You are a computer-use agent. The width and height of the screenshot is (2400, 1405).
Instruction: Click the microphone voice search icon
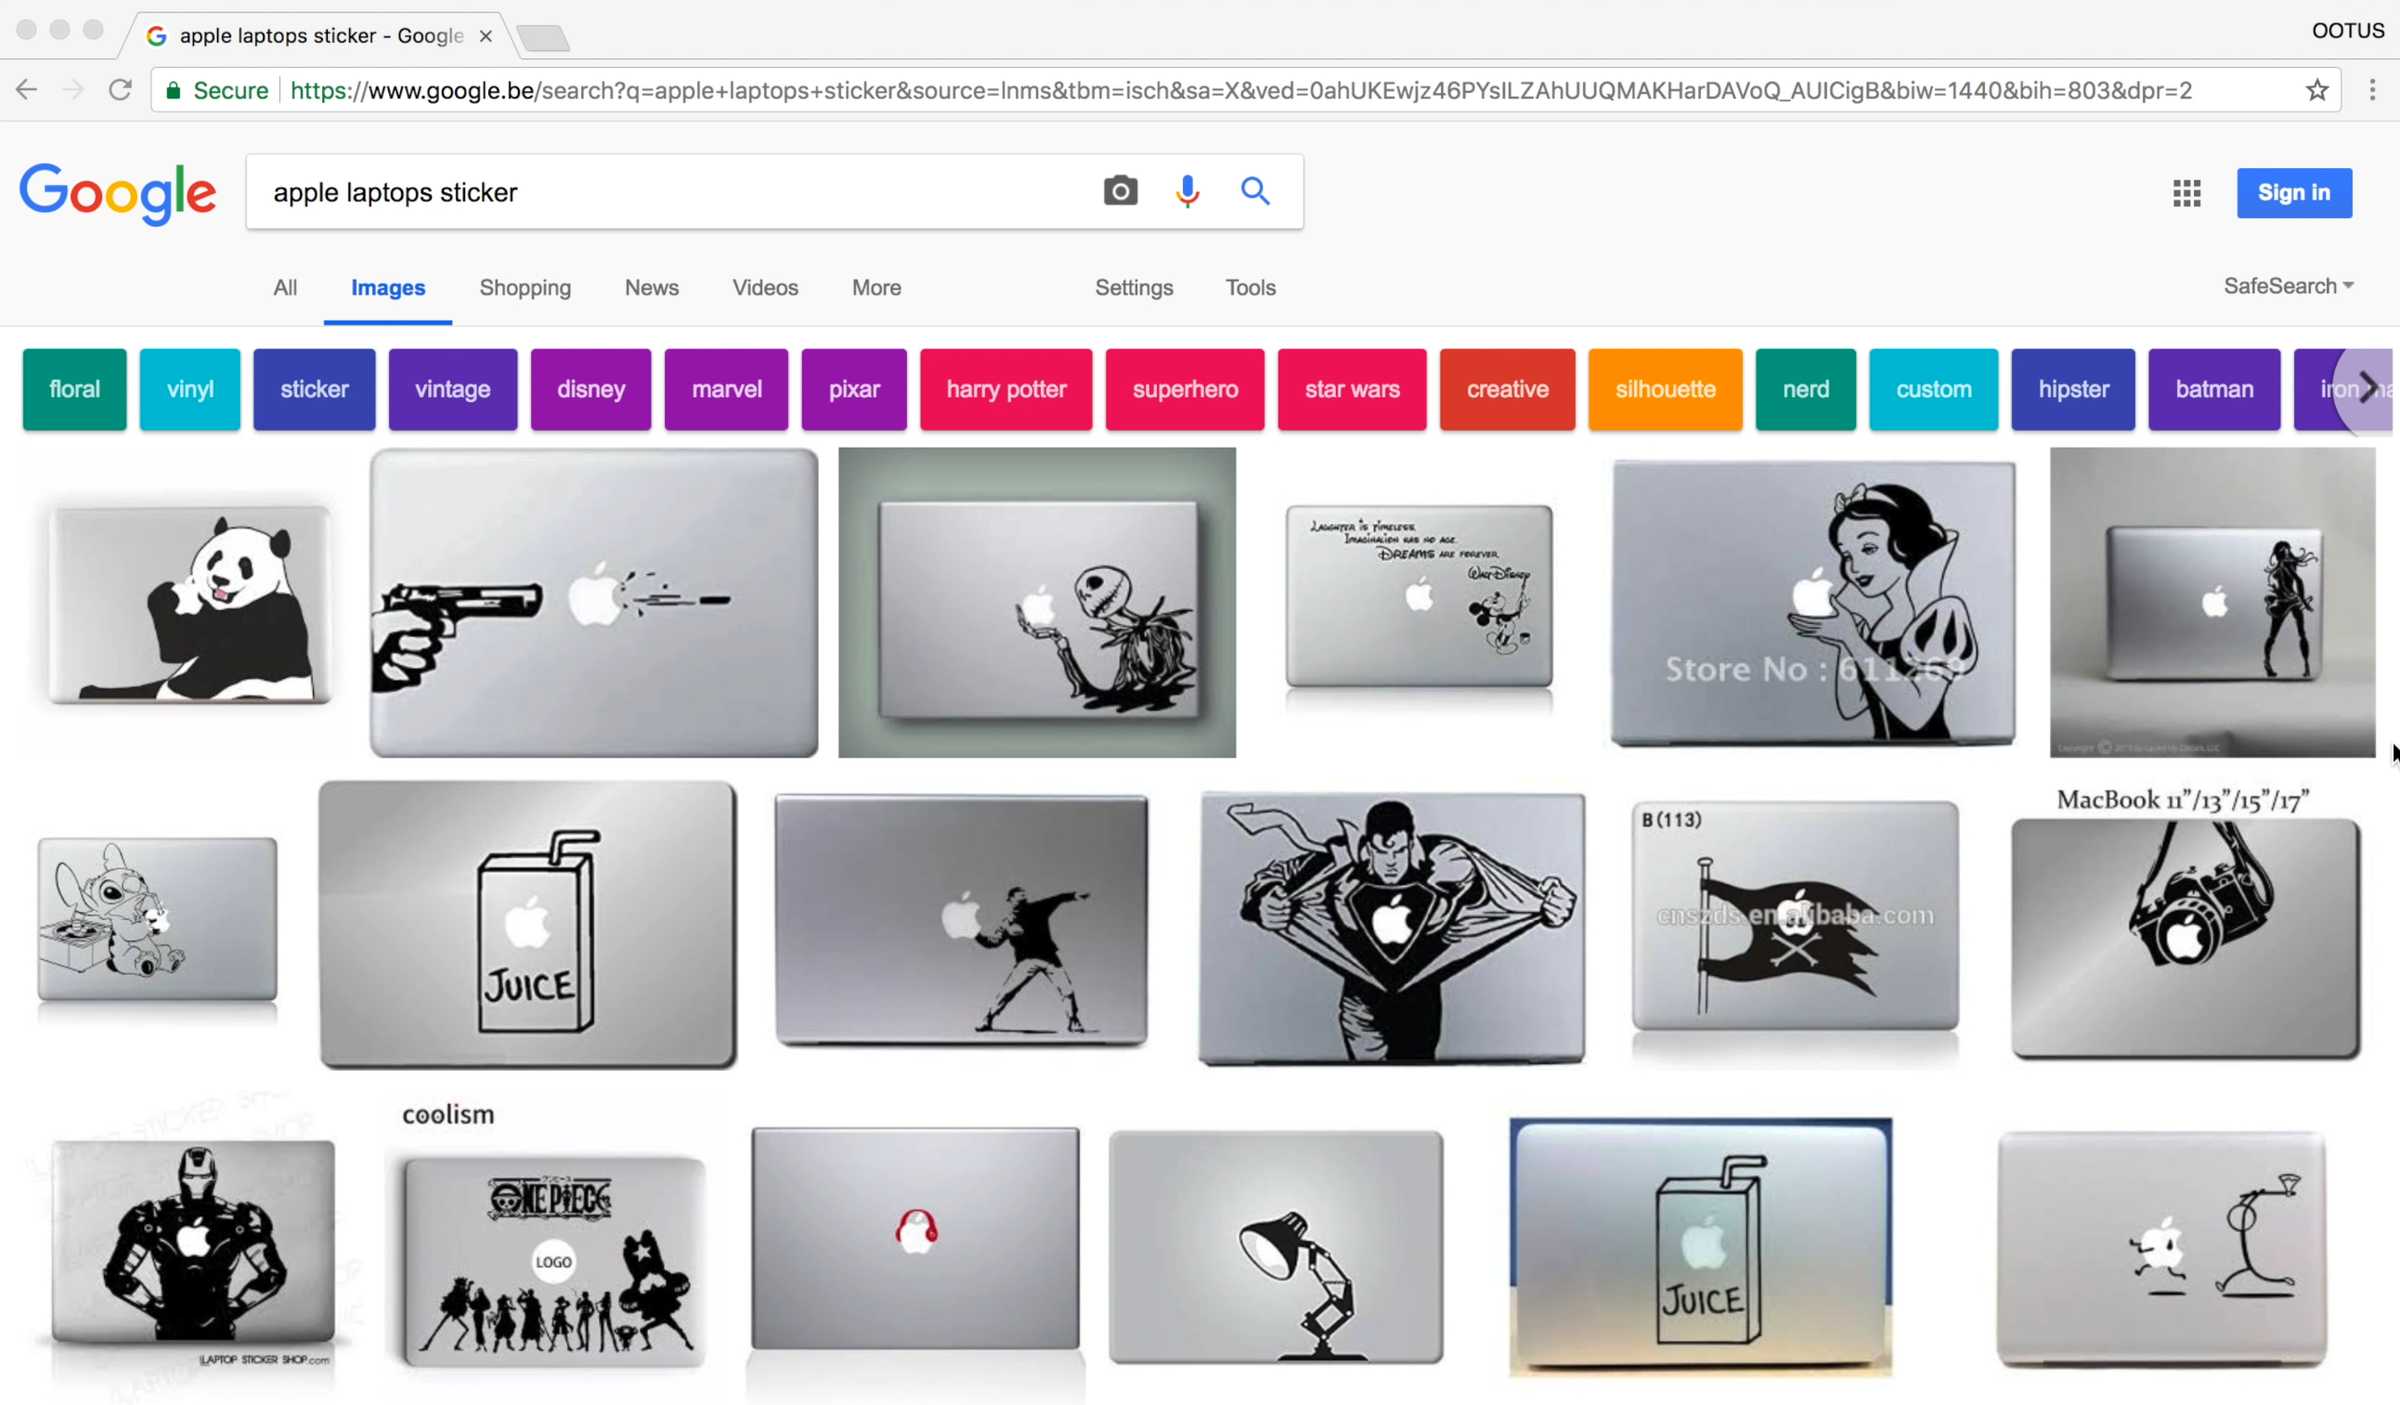click(x=1187, y=191)
